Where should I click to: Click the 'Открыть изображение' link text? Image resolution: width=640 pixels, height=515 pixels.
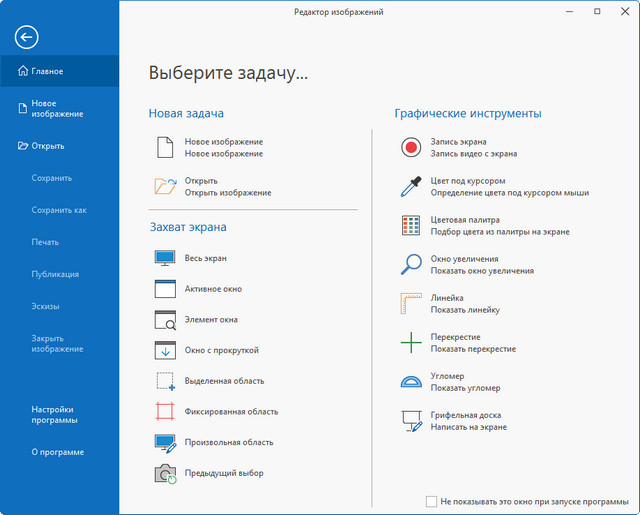[228, 193]
